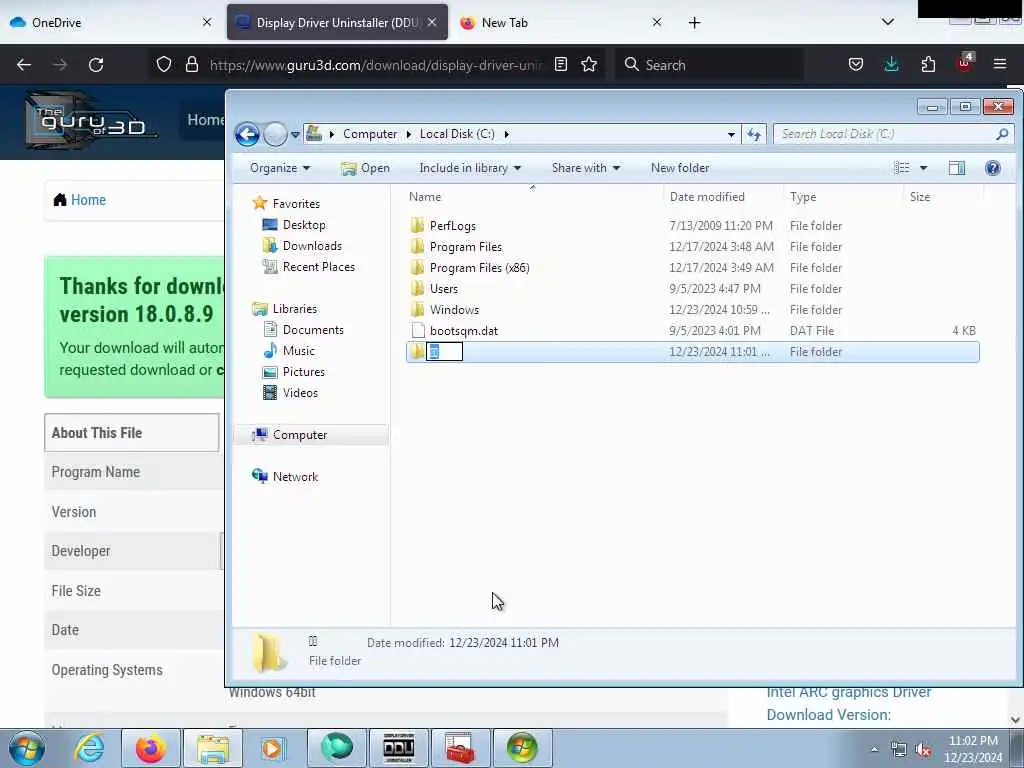Viewport: 1024px width, 768px height.
Task: Select the Videos library
Action: (x=300, y=392)
